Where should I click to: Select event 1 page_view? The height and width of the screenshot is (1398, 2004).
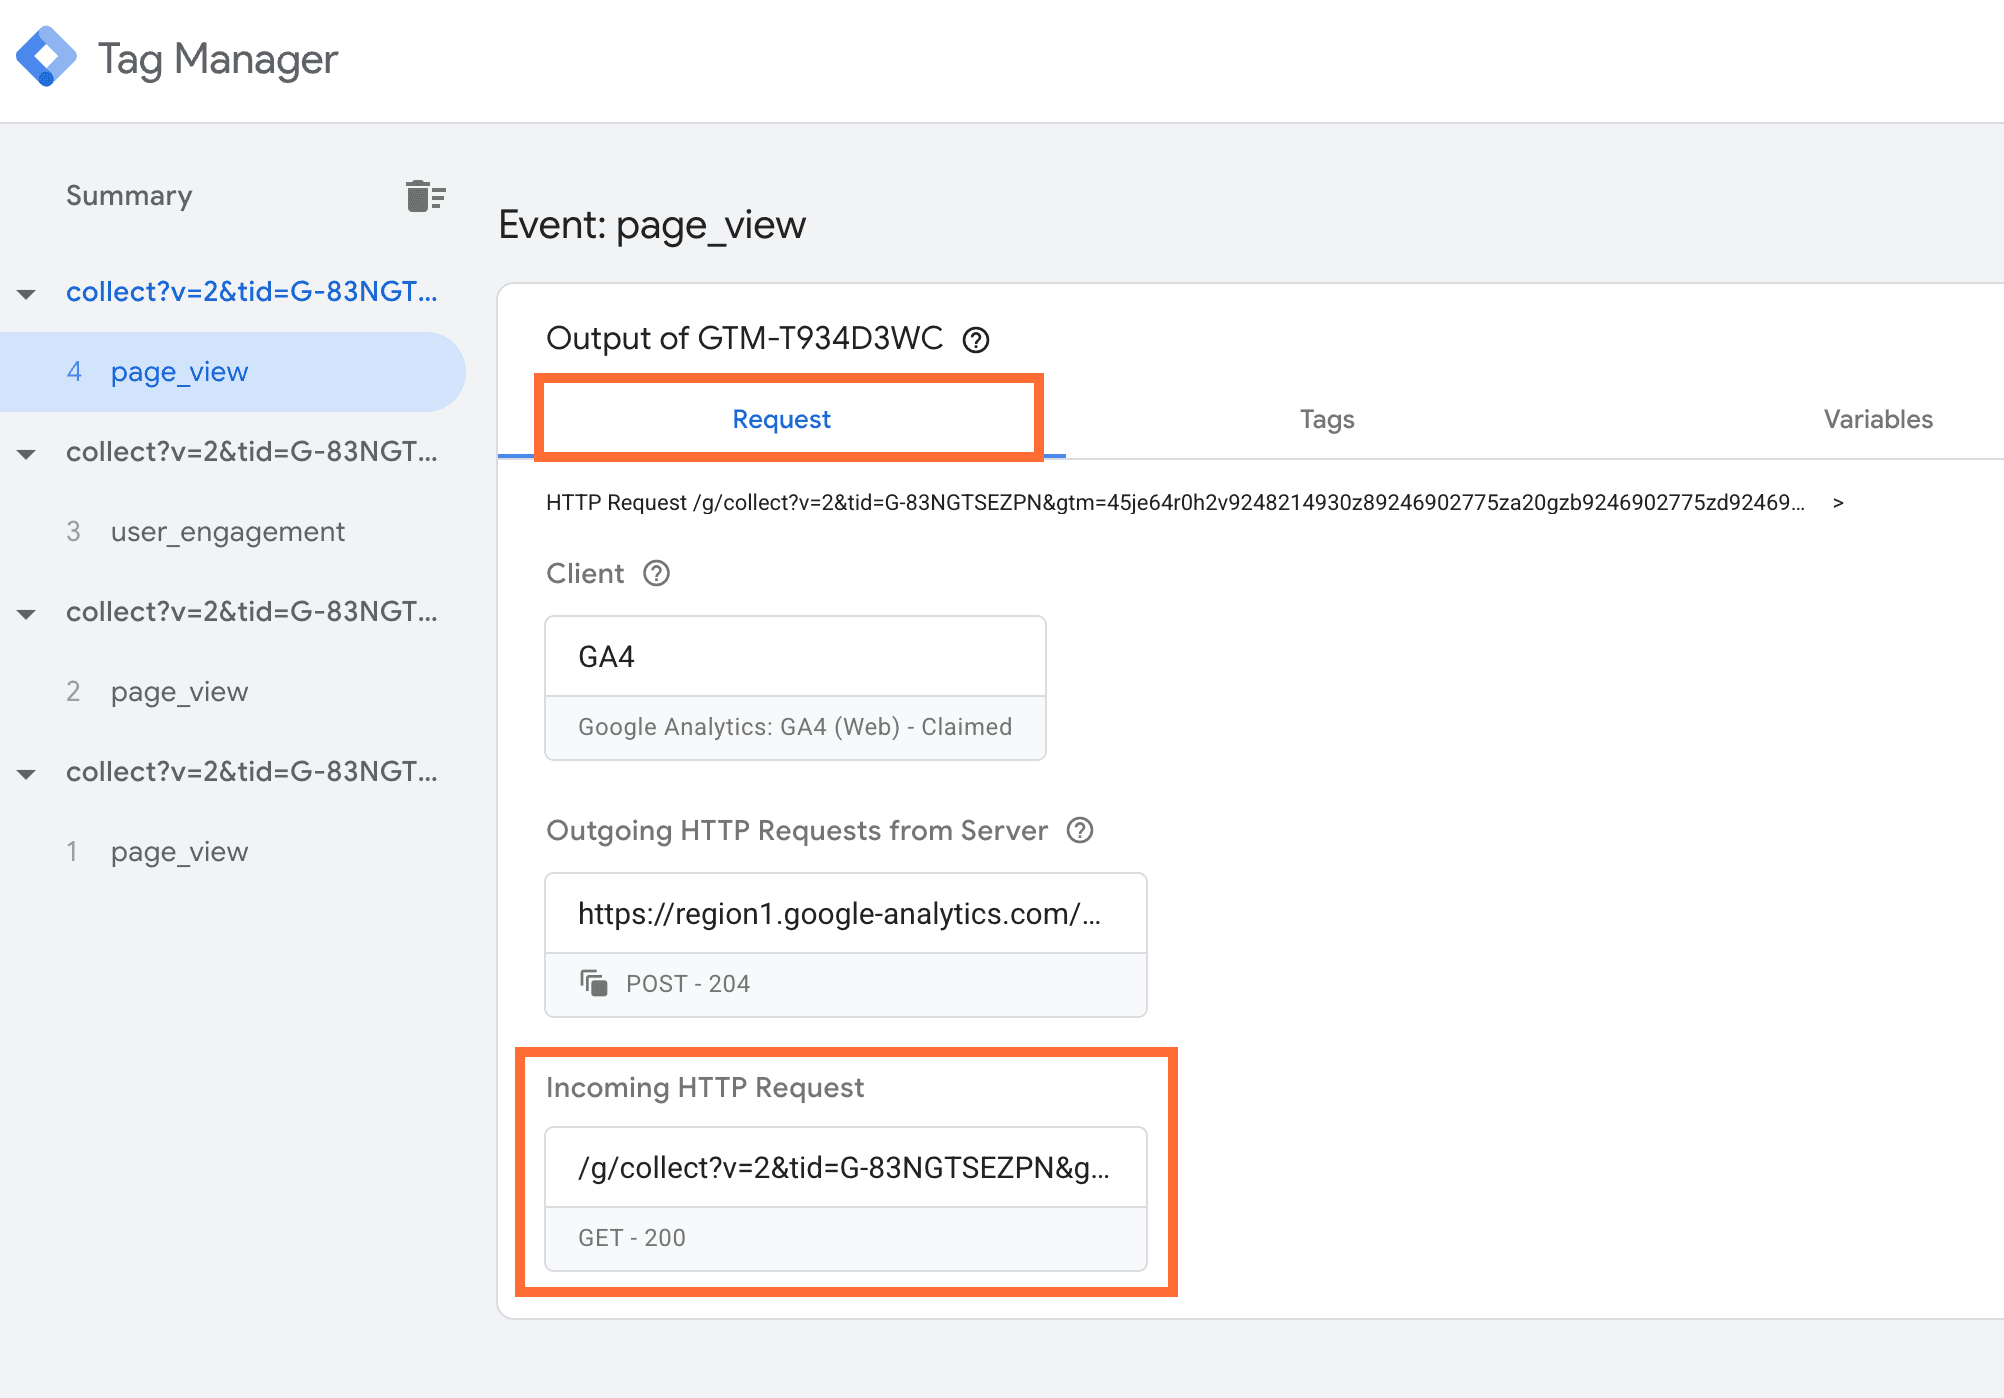[179, 852]
